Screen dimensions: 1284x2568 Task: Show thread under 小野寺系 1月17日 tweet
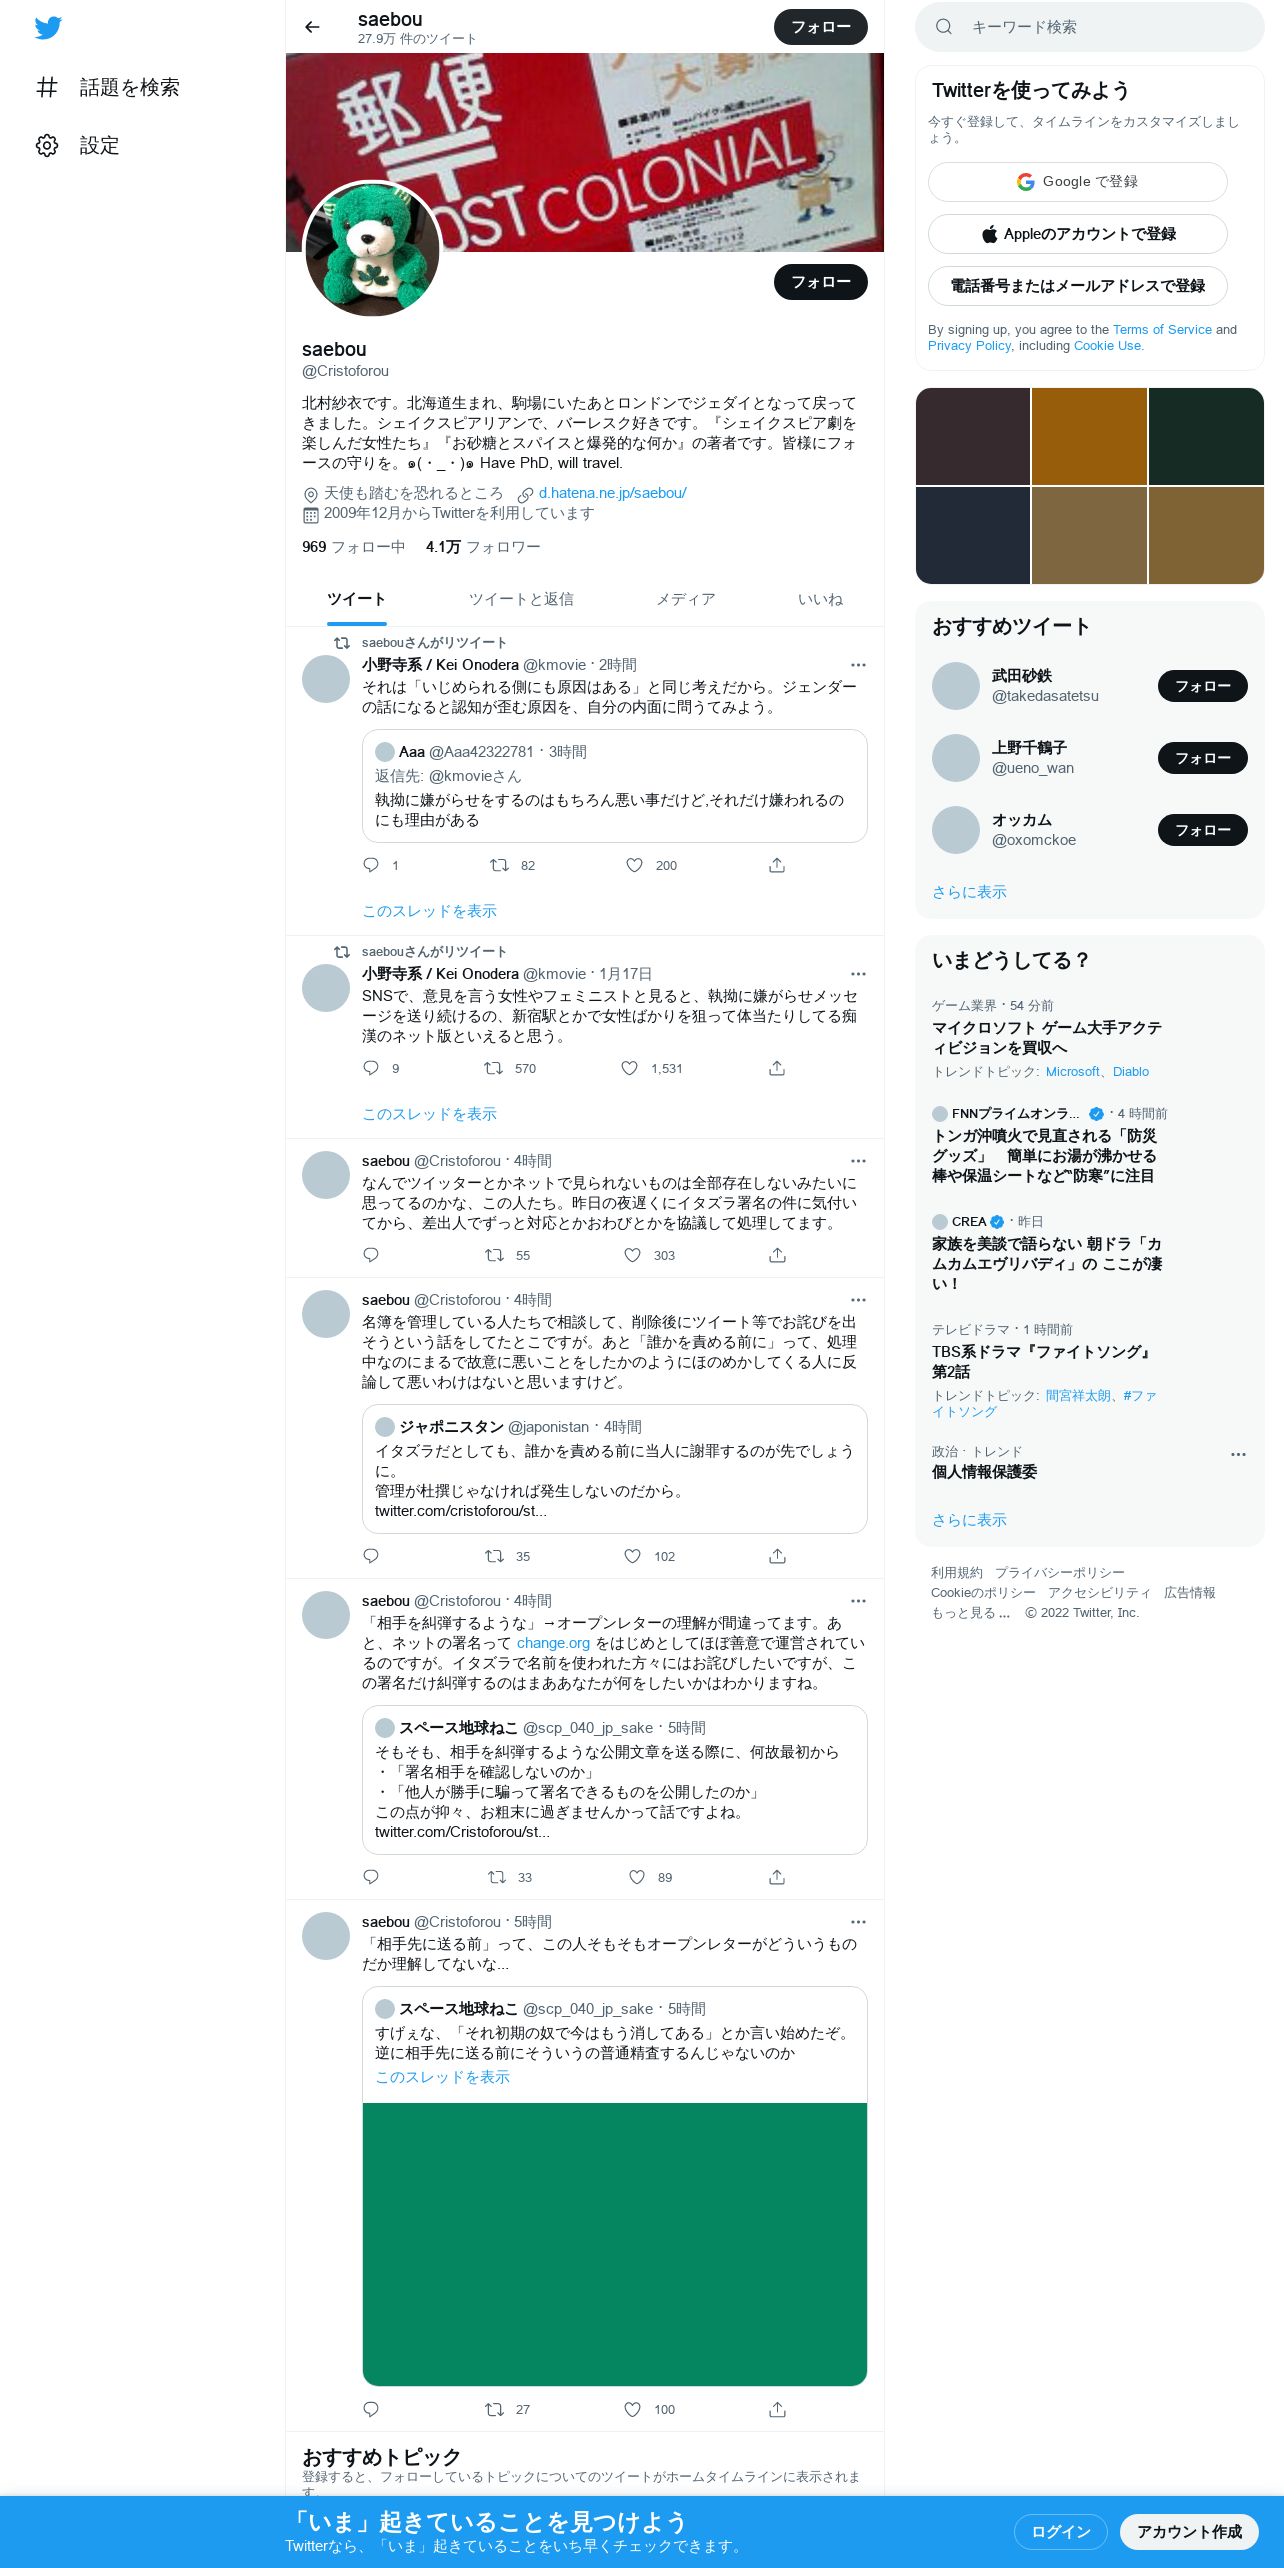click(429, 1114)
